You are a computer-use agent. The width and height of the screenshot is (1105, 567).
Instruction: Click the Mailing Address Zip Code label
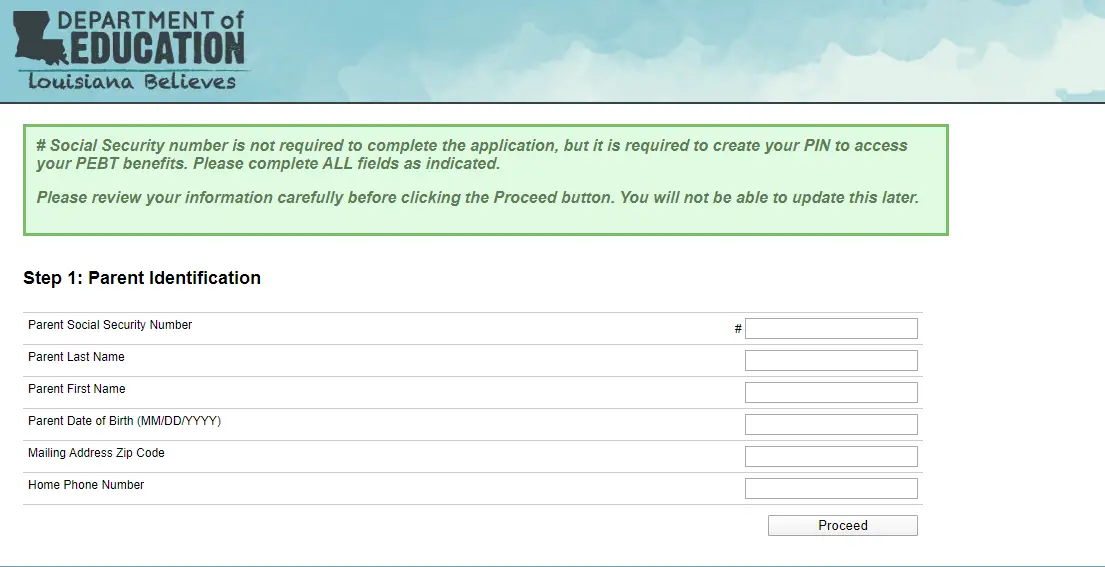click(x=96, y=453)
